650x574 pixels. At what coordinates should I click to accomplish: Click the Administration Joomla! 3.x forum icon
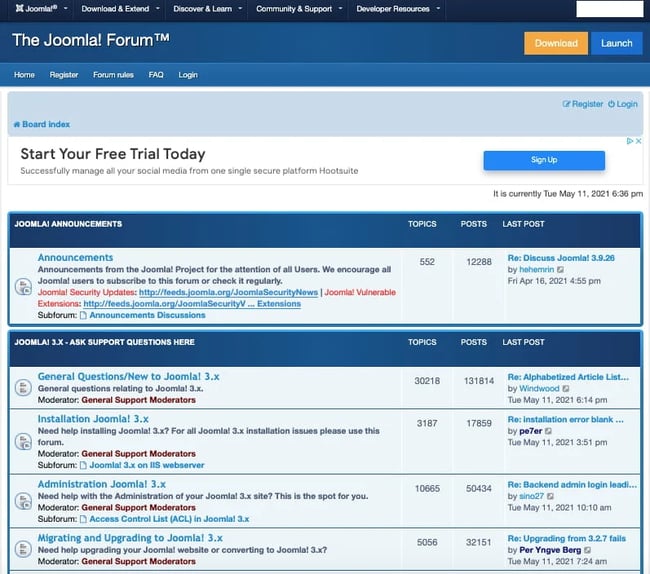(x=23, y=501)
